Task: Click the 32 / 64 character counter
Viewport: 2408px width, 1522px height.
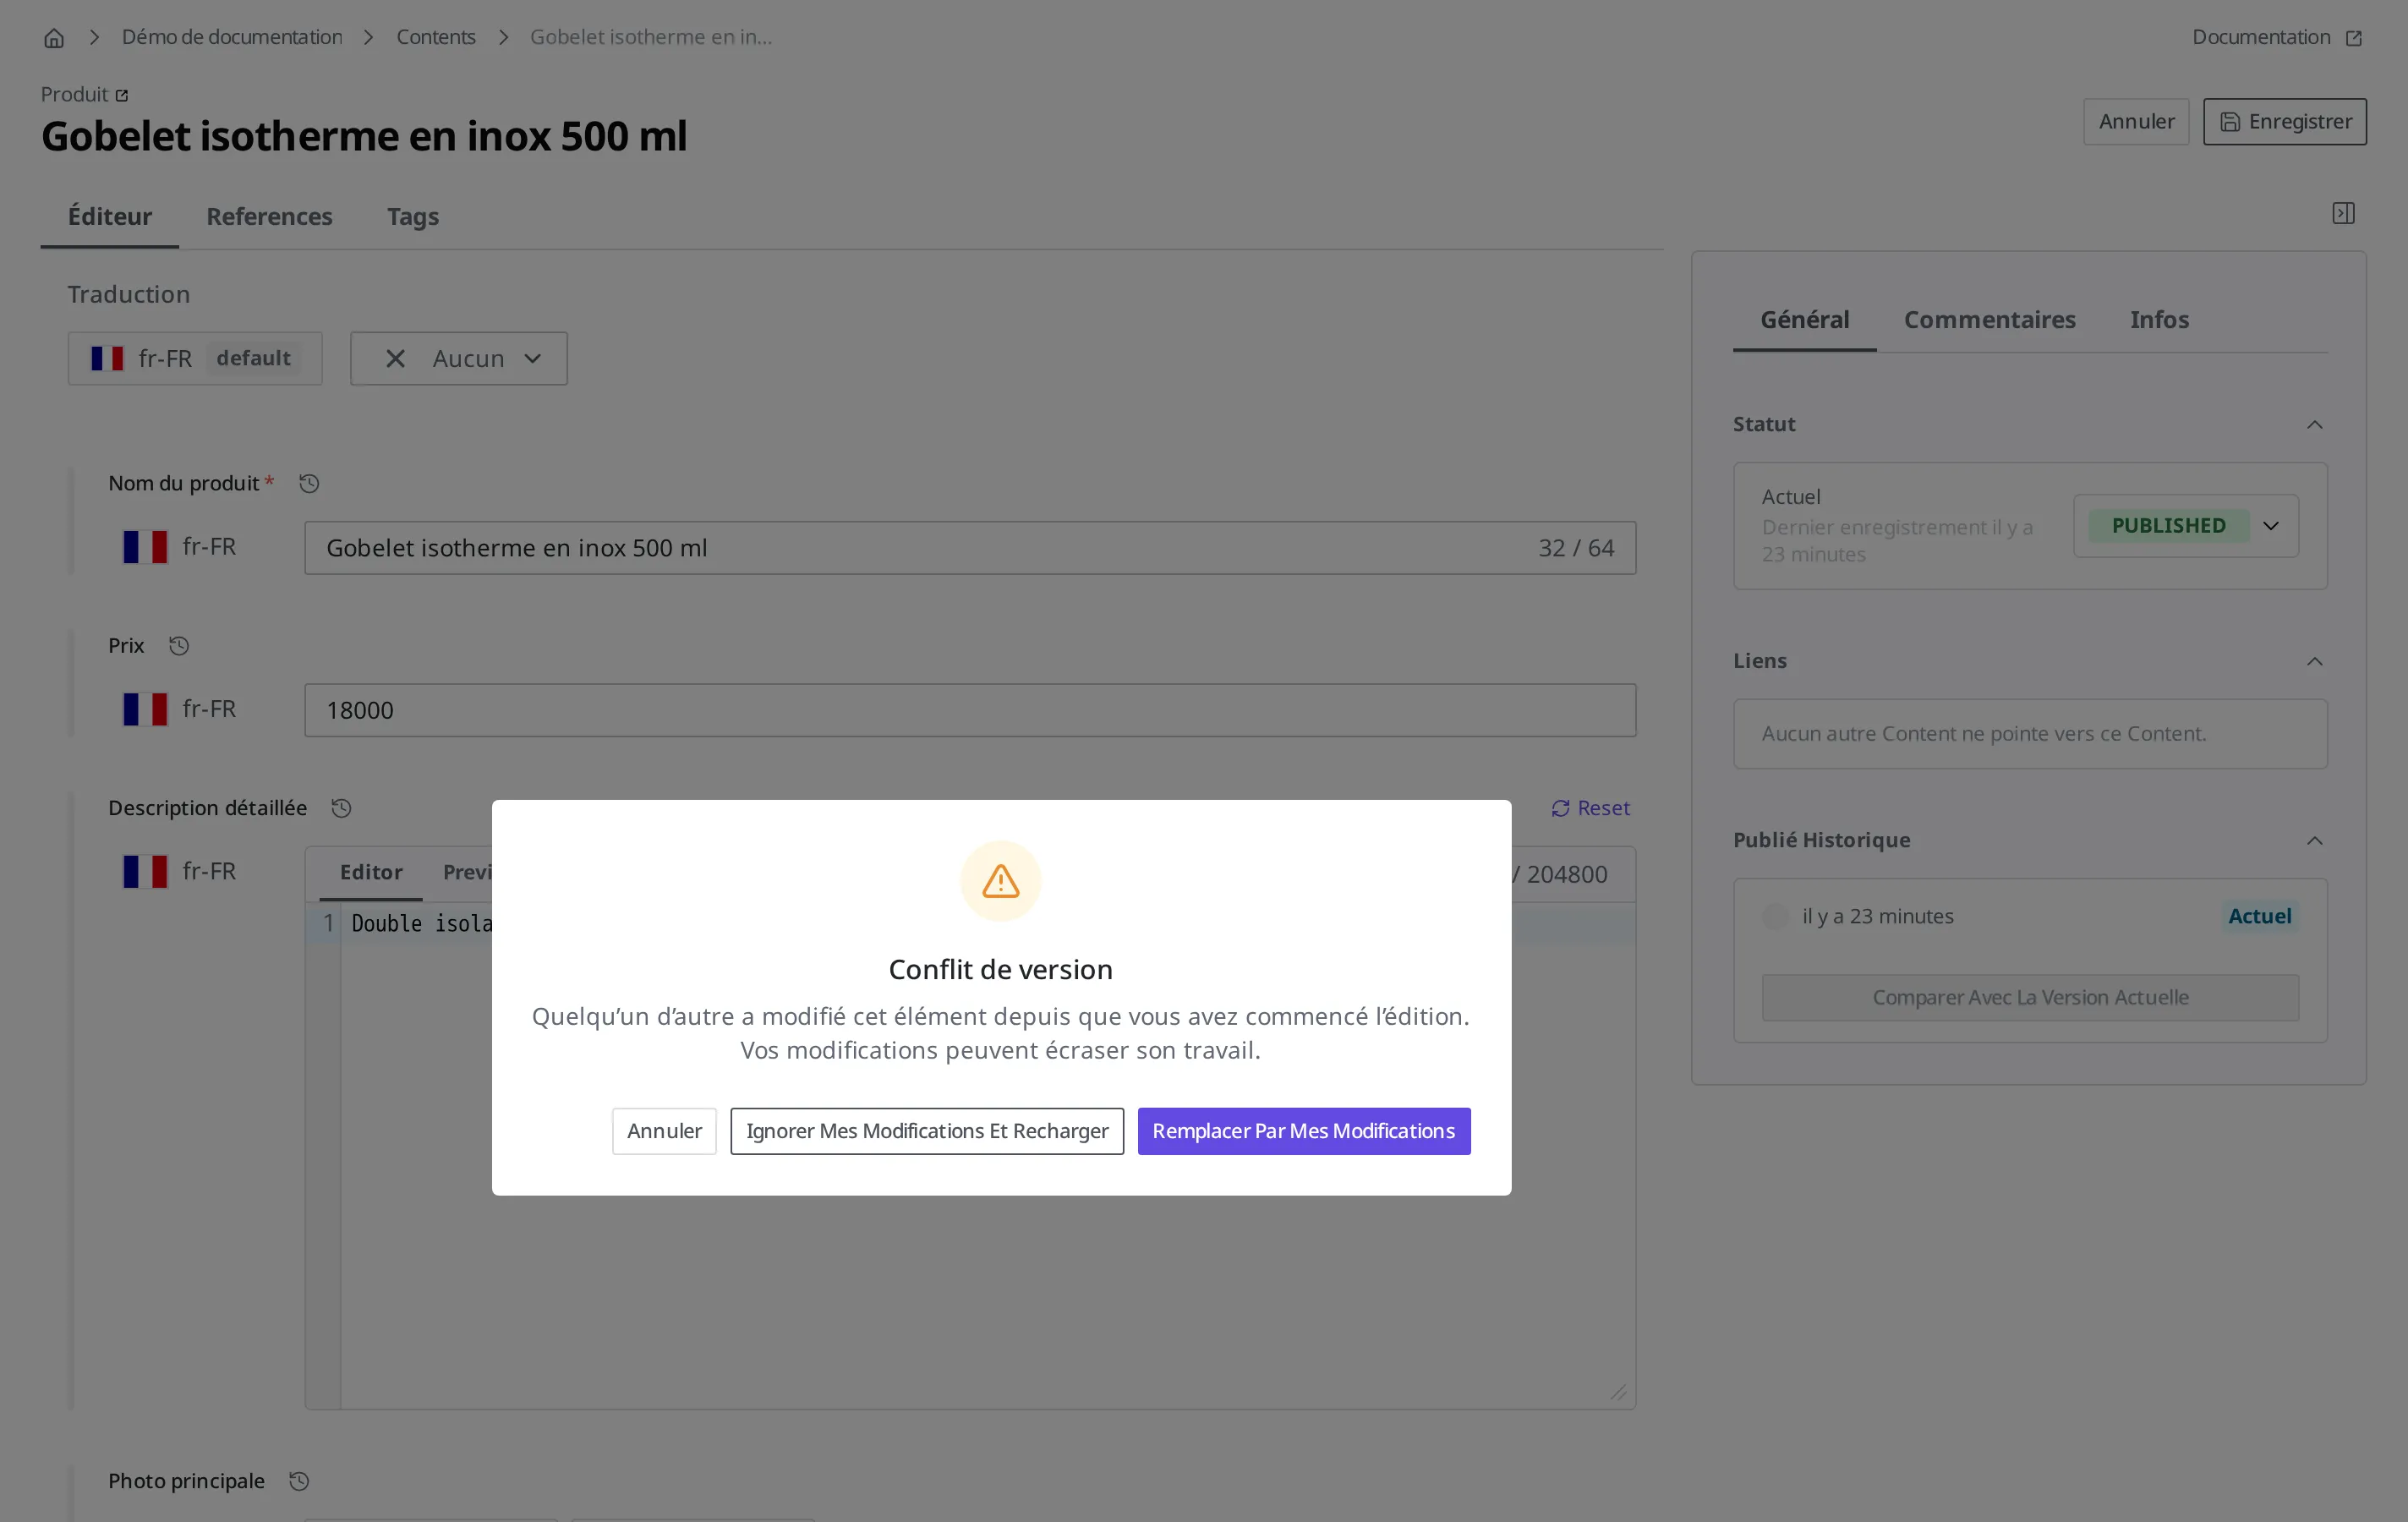Action: [x=1576, y=548]
